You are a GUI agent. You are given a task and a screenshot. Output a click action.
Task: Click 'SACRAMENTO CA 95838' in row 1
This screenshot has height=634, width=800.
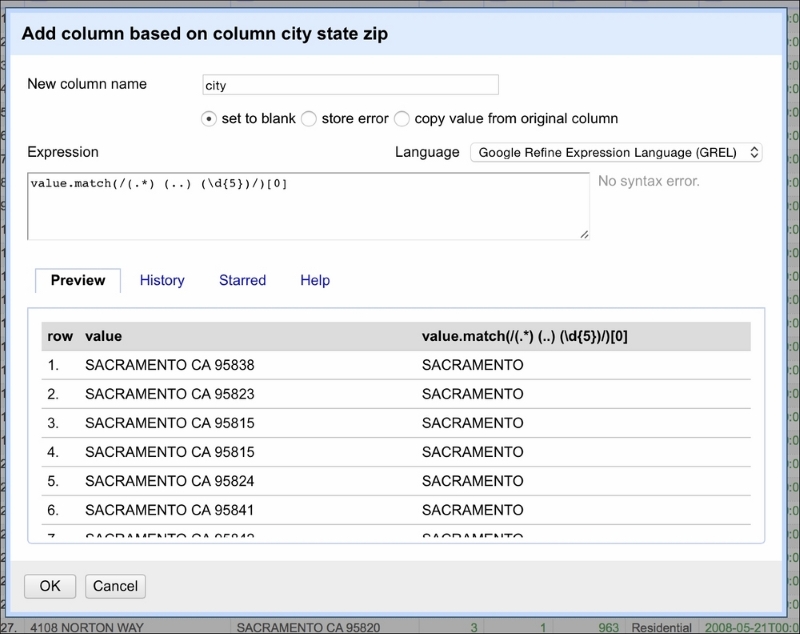click(169, 365)
